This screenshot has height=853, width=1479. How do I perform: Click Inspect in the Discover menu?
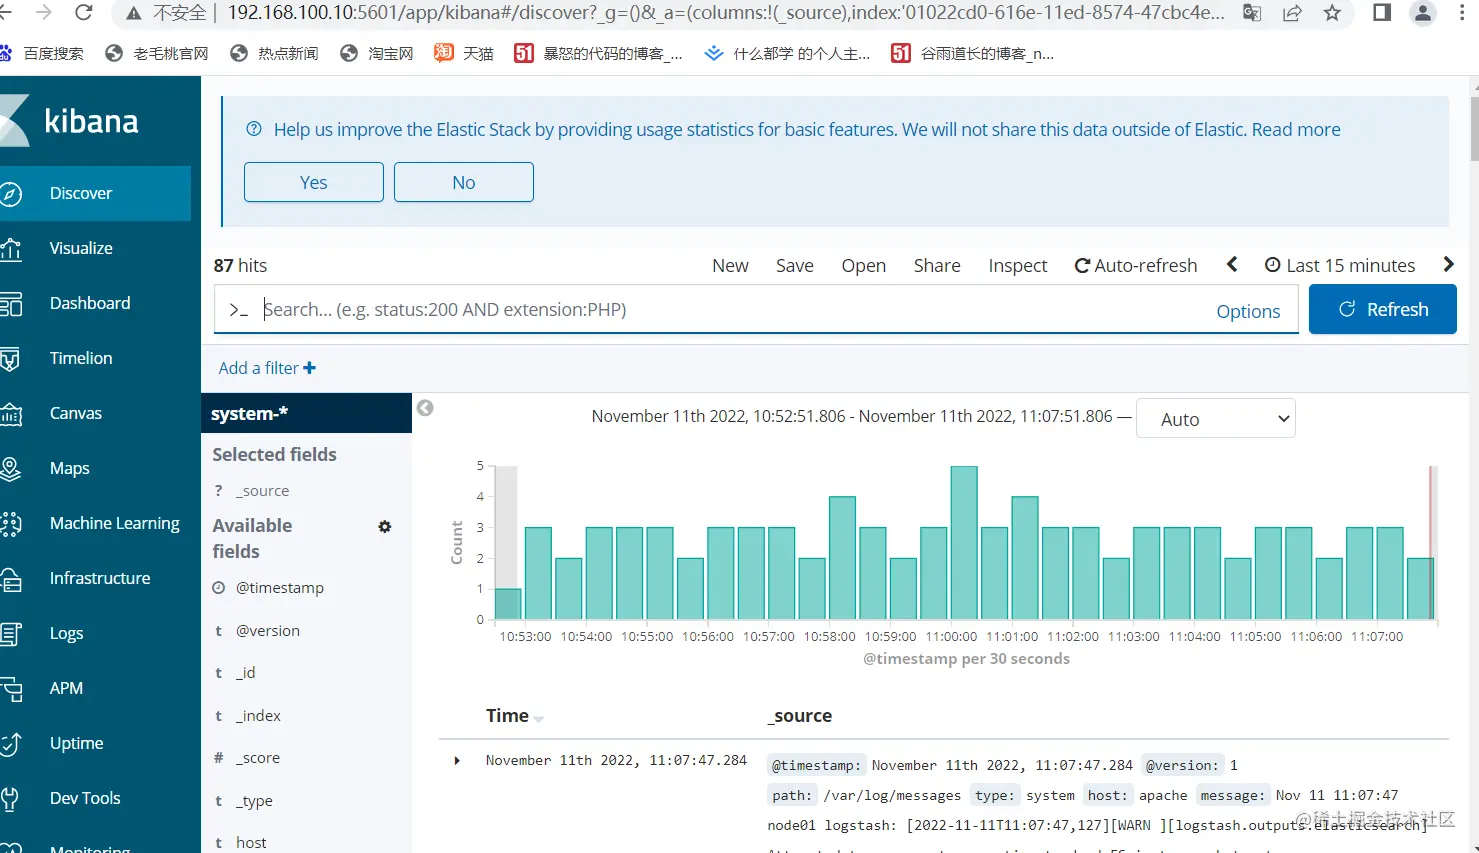(x=1018, y=265)
